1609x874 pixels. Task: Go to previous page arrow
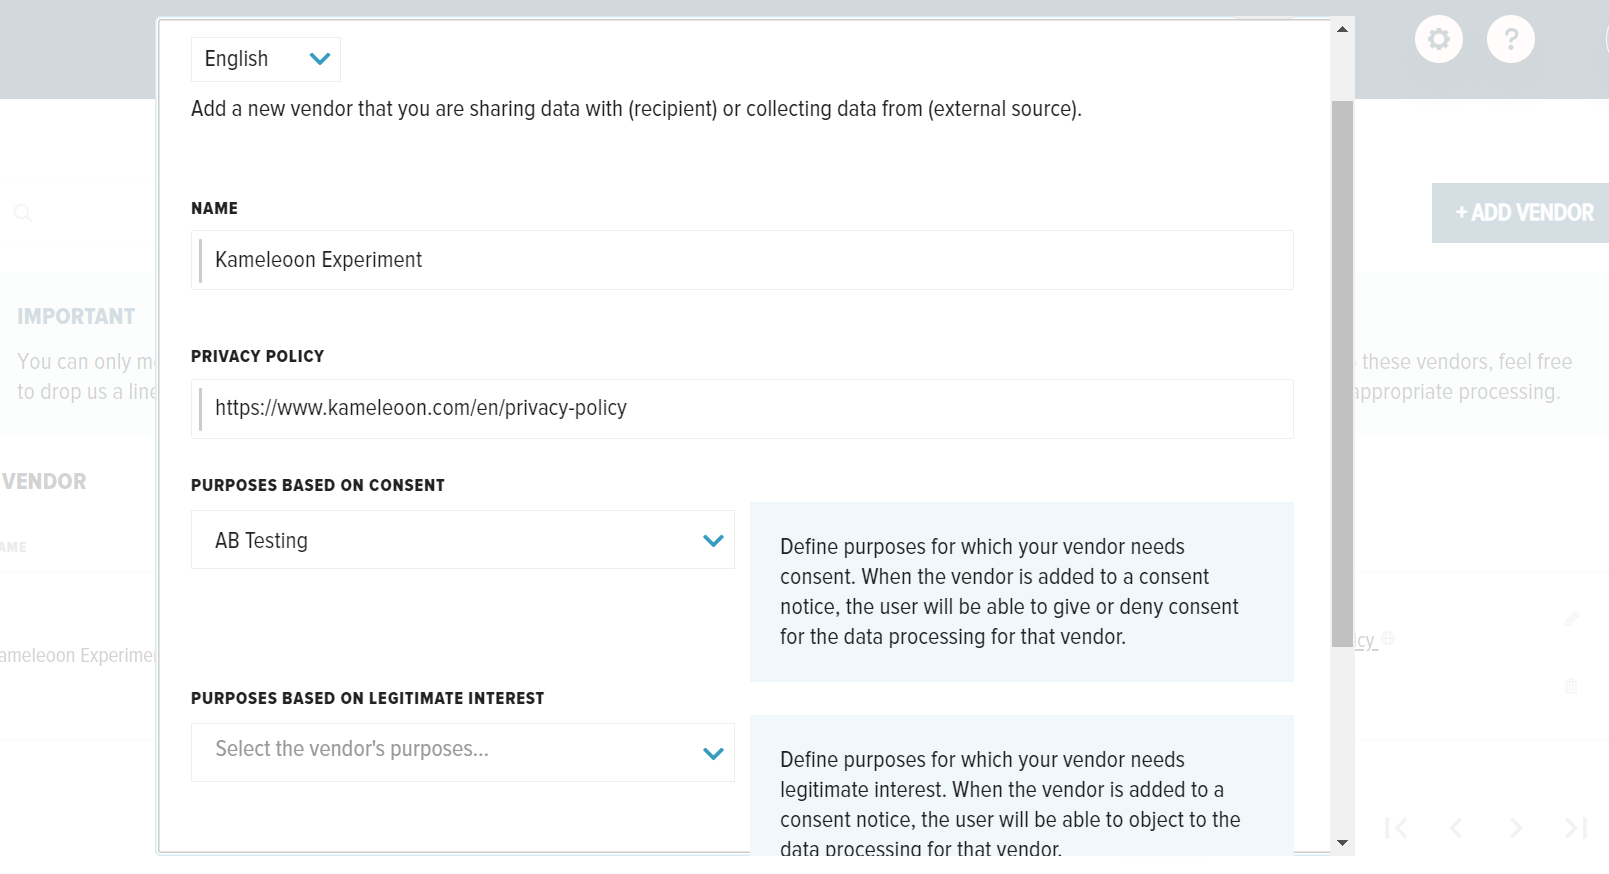[1456, 828]
